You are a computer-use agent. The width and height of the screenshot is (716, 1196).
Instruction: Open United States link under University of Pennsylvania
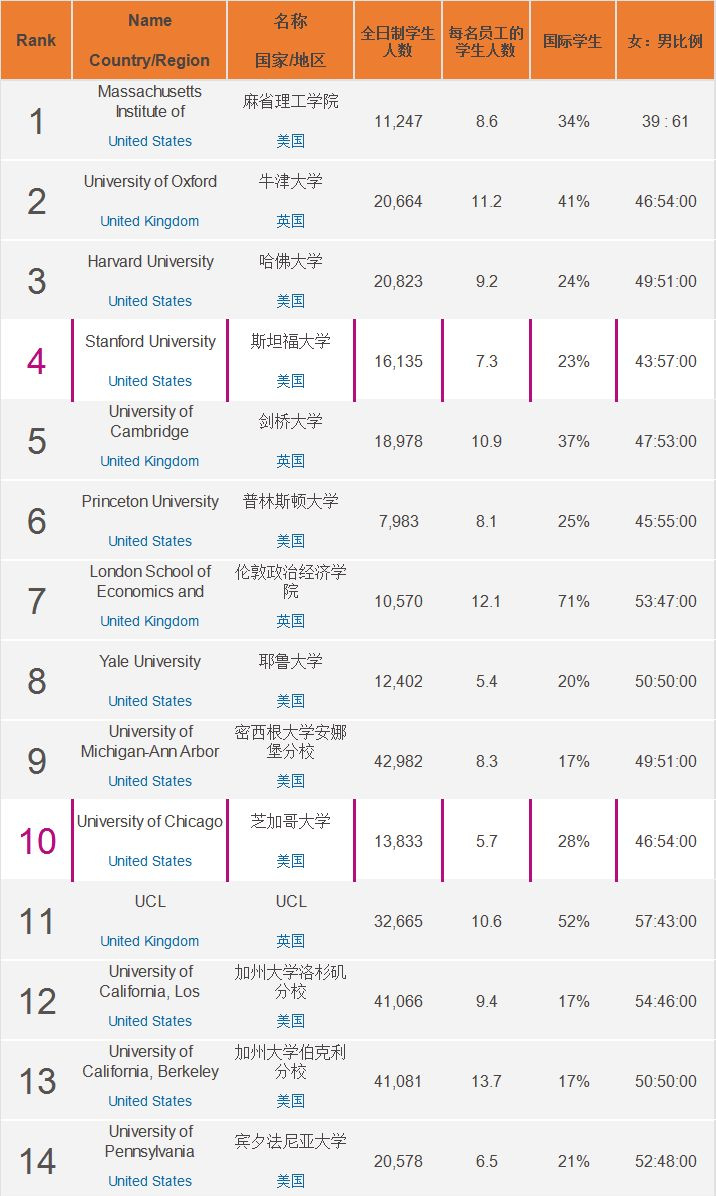click(150, 1181)
